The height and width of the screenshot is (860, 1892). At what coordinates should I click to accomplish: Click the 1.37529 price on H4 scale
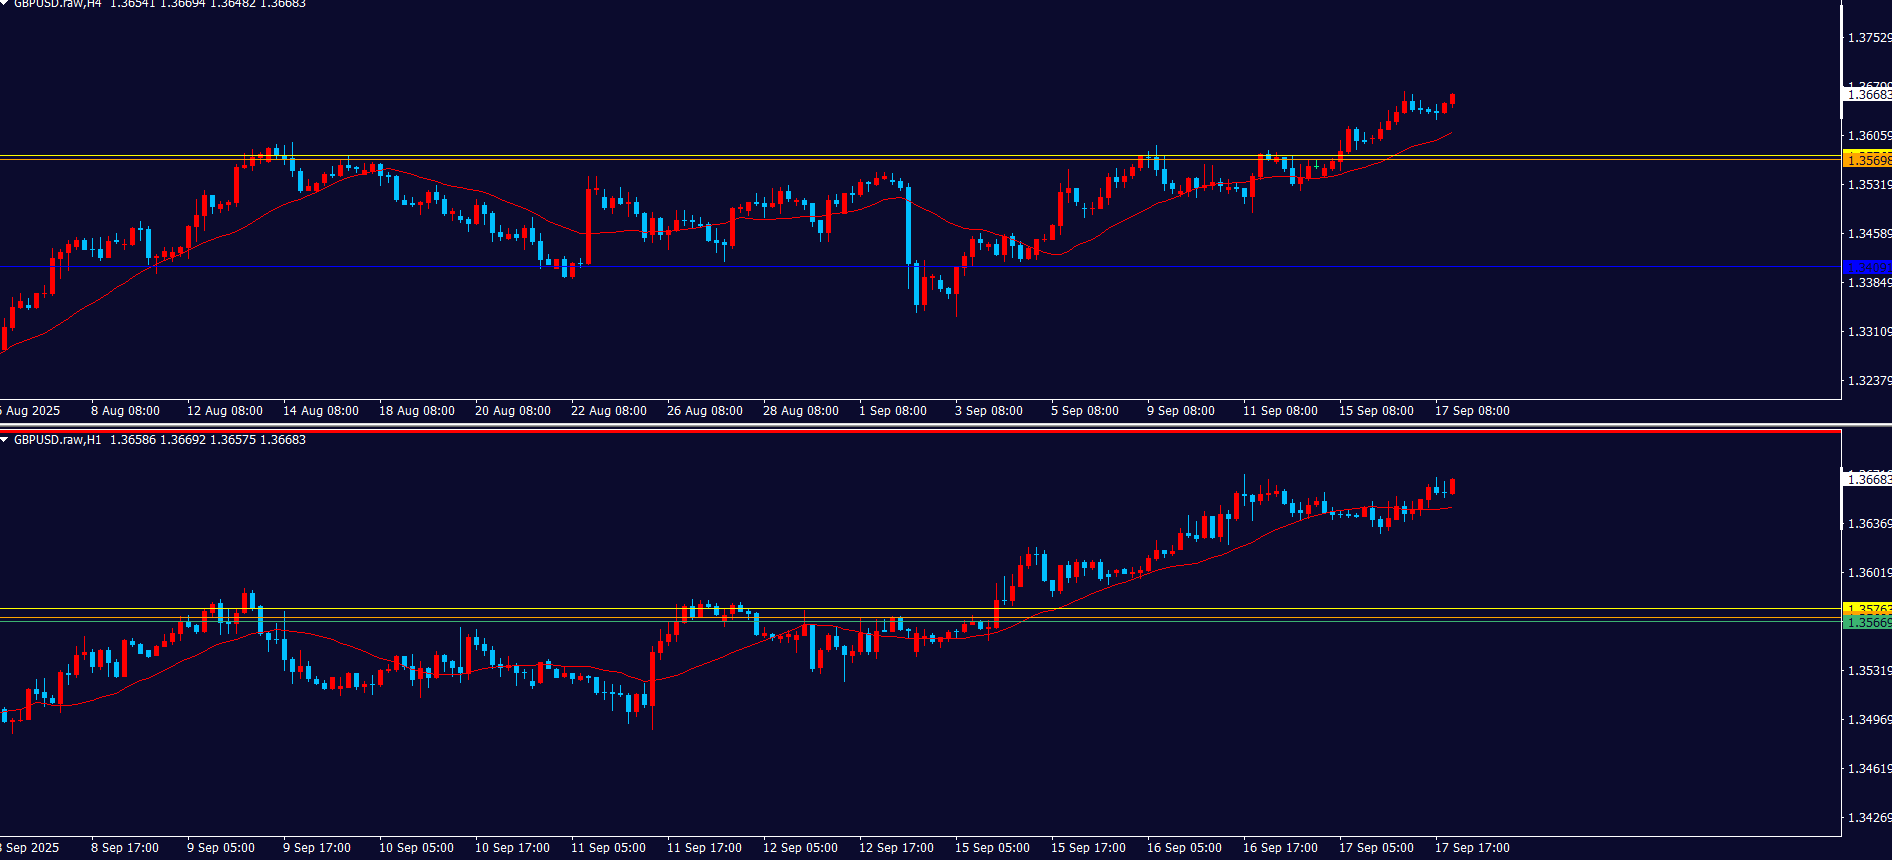tap(1868, 38)
